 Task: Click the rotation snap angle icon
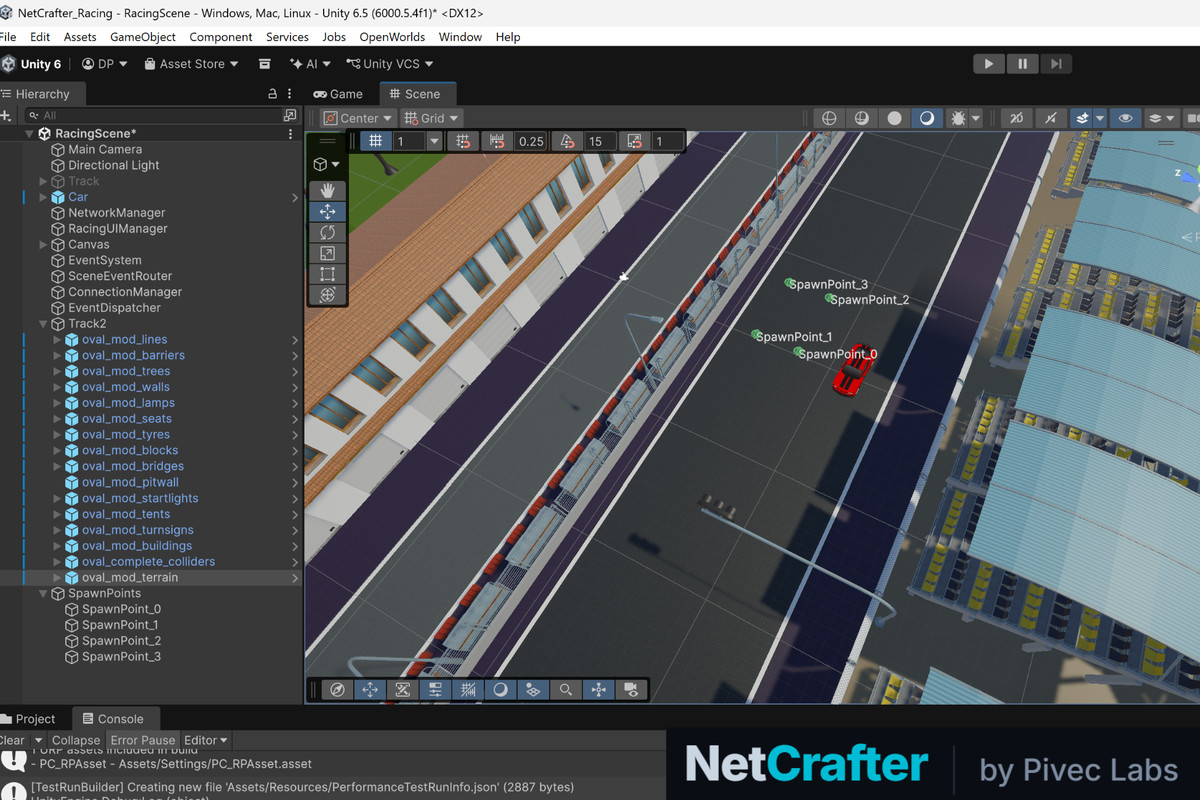(567, 141)
